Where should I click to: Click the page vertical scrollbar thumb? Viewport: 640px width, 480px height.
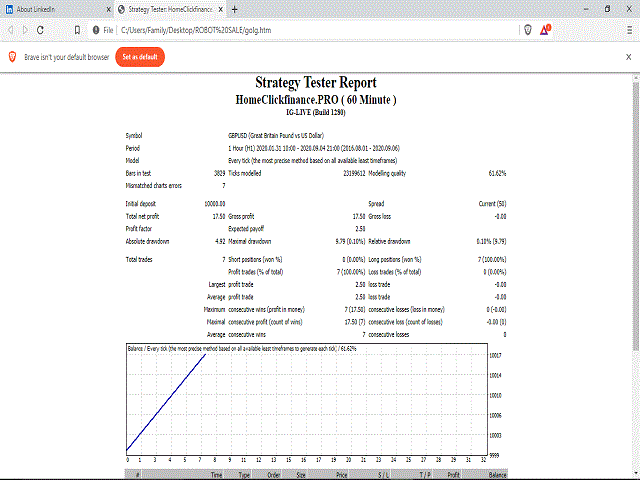(636, 214)
